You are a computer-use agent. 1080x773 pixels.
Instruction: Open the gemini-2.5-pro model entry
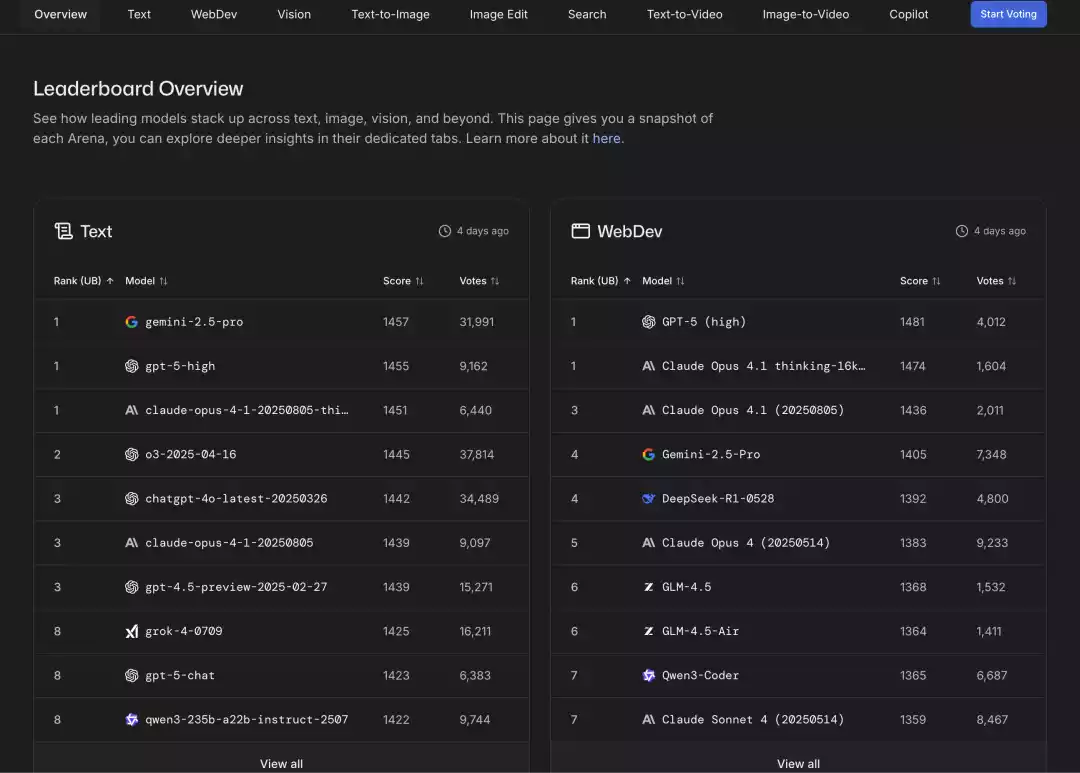click(194, 322)
